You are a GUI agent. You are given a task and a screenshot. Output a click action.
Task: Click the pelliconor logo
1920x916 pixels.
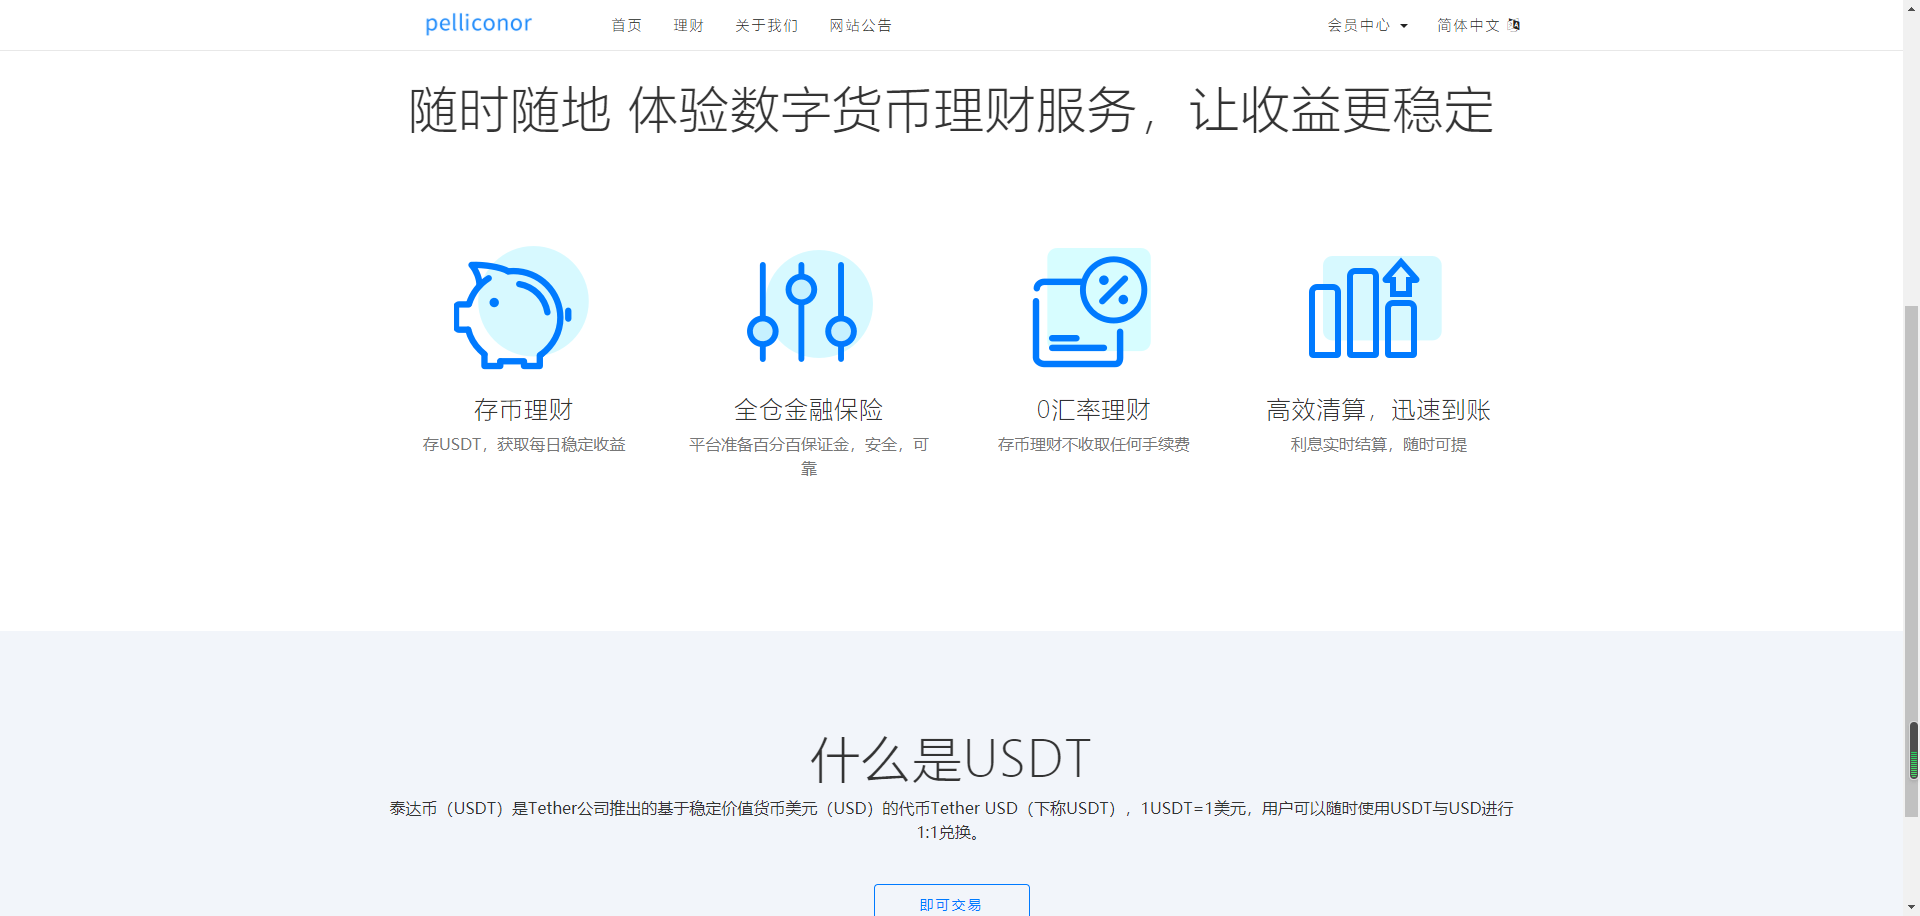tap(478, 23)
